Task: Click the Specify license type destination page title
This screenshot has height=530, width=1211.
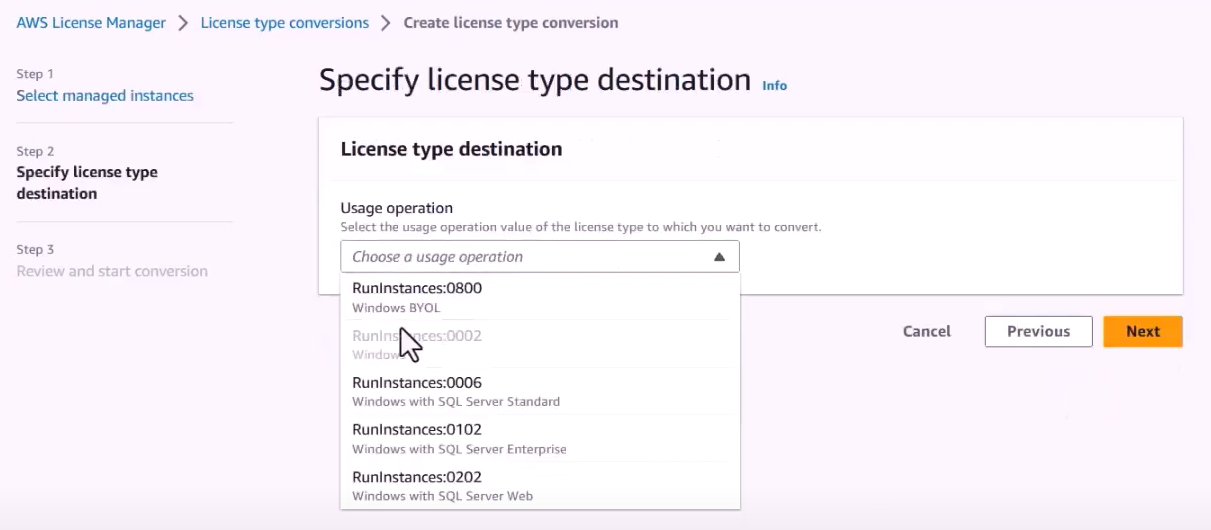Action: click(x=535, y=80)
